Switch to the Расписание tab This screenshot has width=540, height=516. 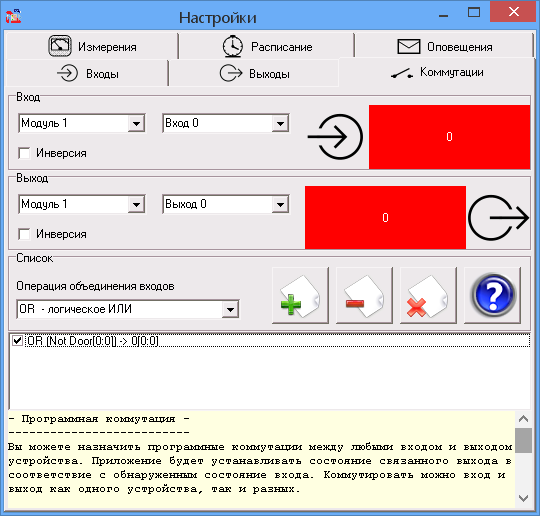267,46
